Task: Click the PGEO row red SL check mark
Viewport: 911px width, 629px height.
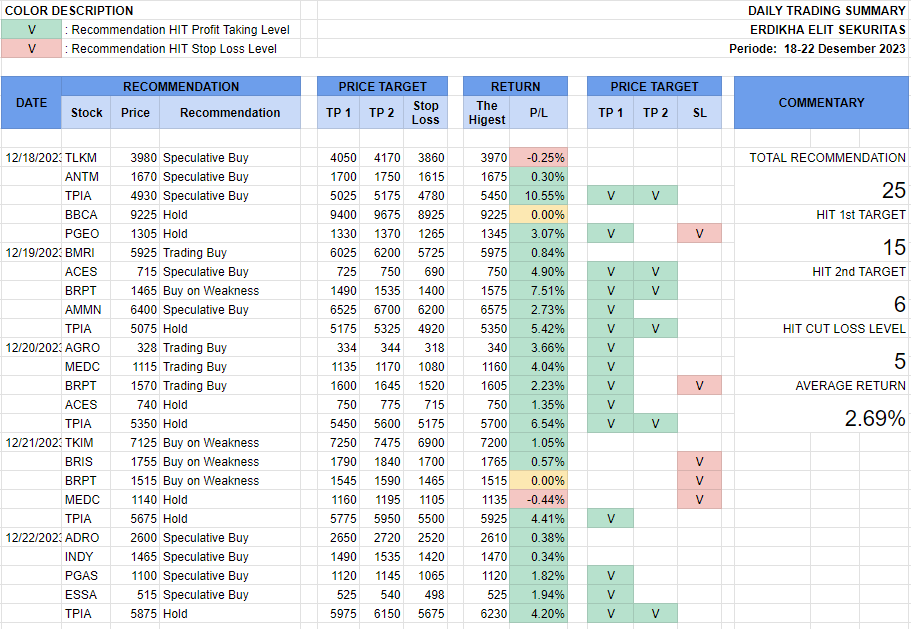Action: point(699,234)
